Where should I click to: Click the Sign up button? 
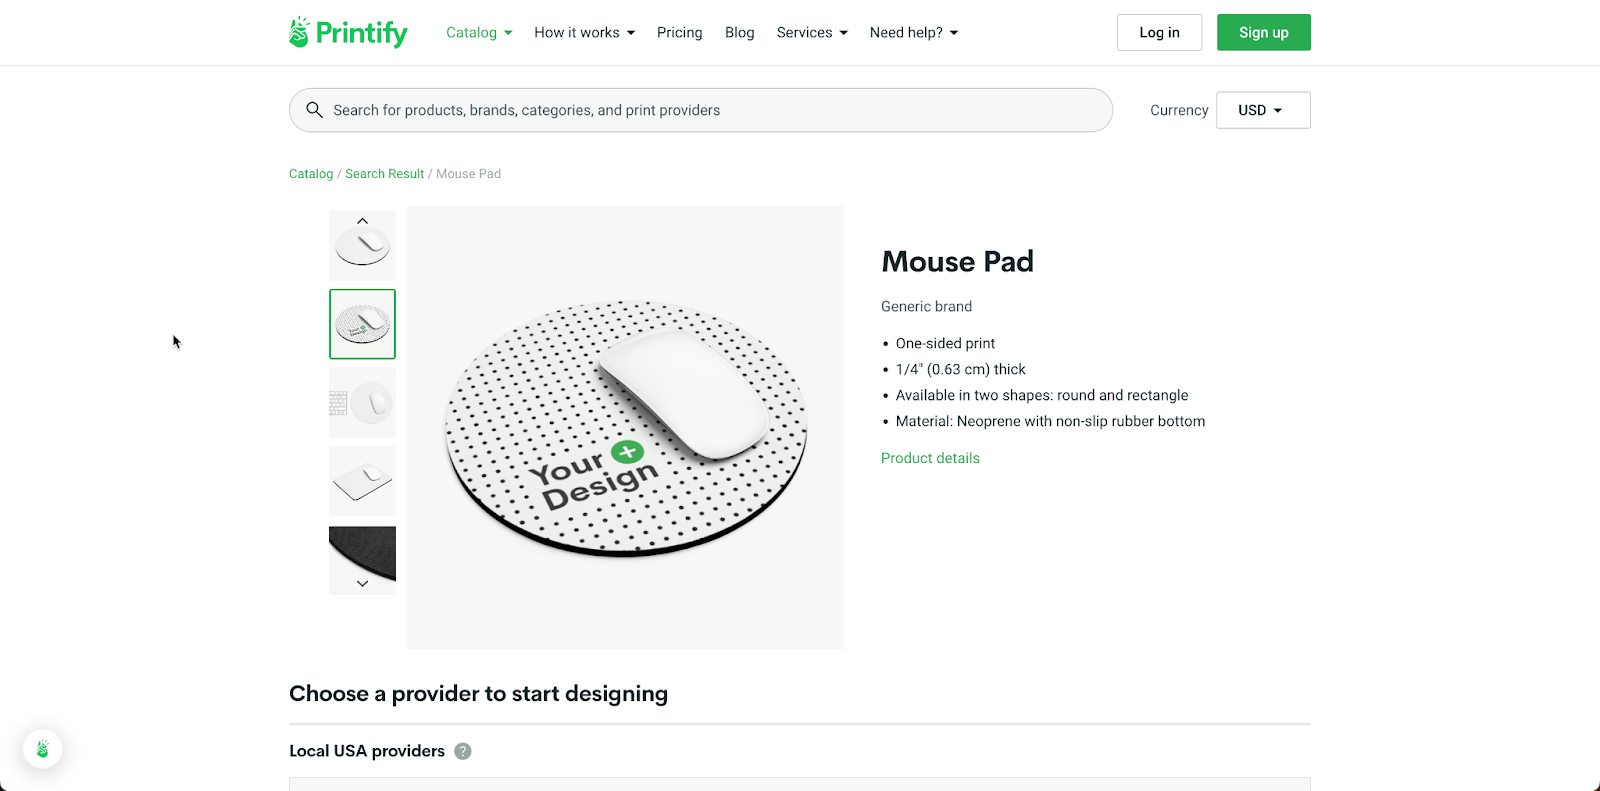(x=1264, y=32)
